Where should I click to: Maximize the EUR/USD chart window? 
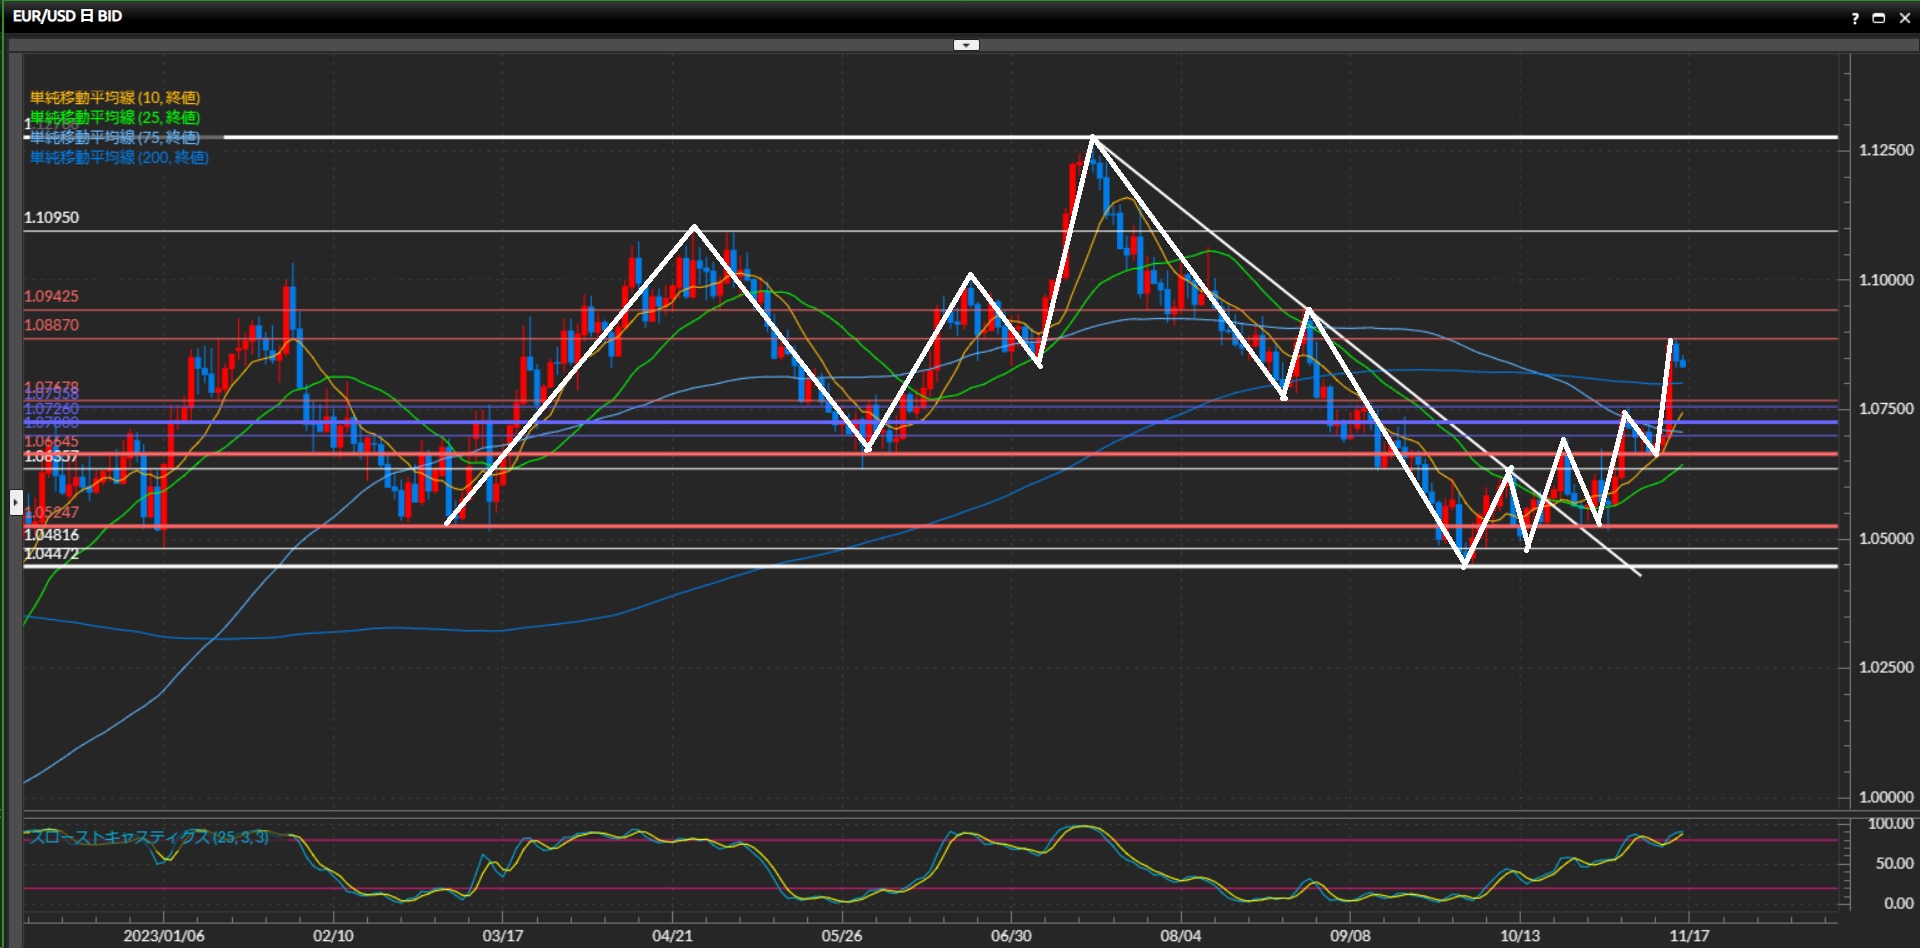coord(1878,18)
